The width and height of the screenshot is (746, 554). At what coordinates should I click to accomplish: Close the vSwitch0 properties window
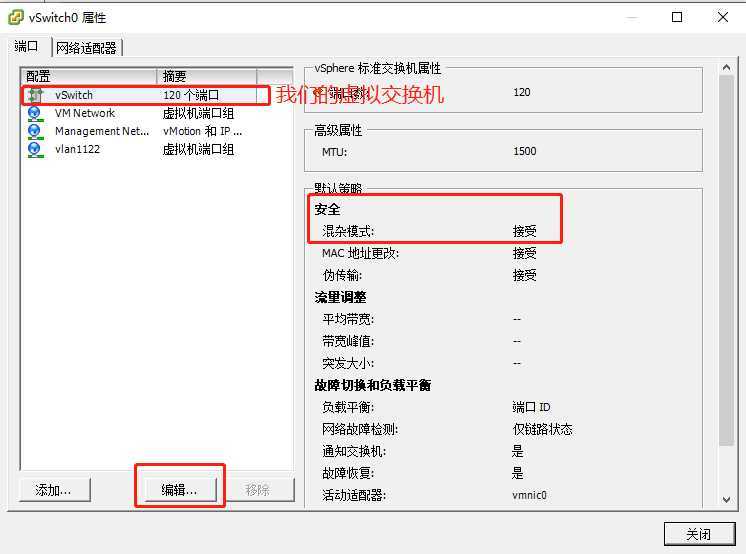pyautogui.click(x=723, y=17)
